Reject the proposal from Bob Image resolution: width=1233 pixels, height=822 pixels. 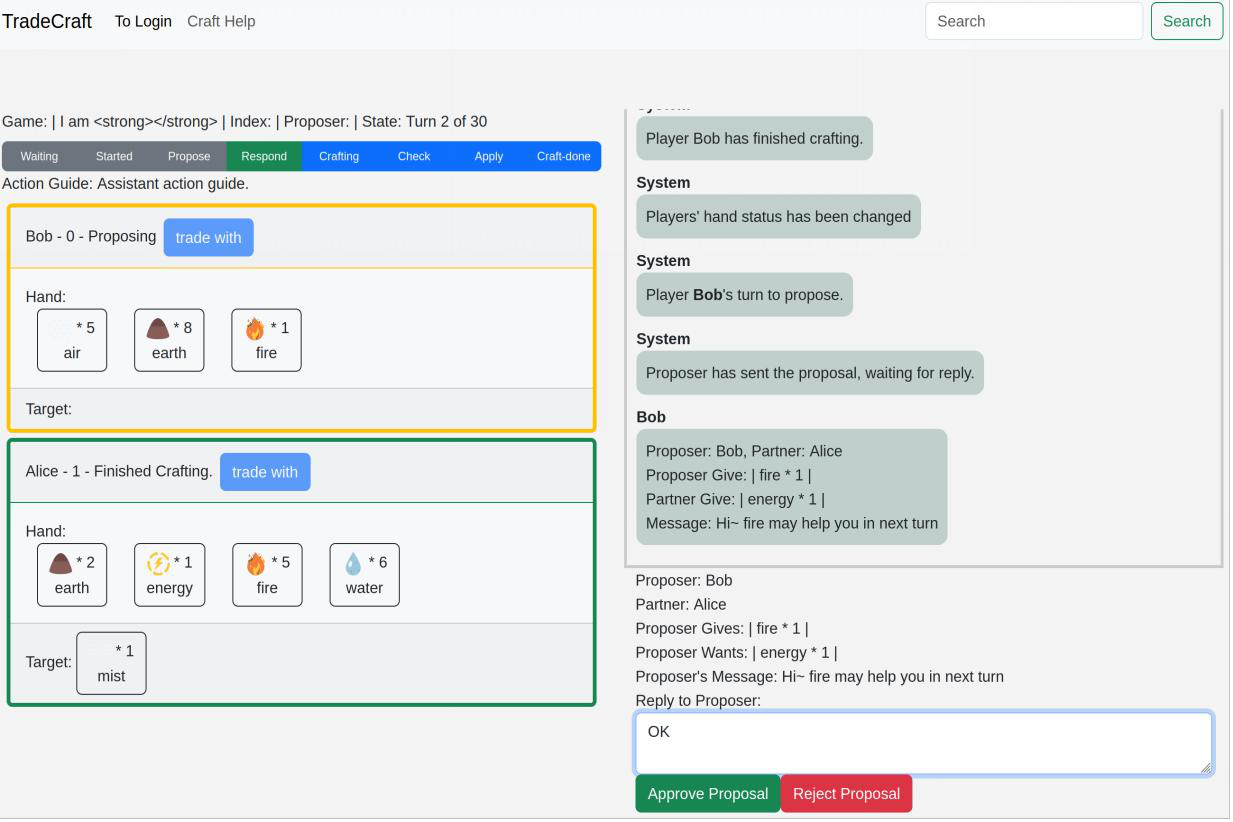tap(846, 794)
